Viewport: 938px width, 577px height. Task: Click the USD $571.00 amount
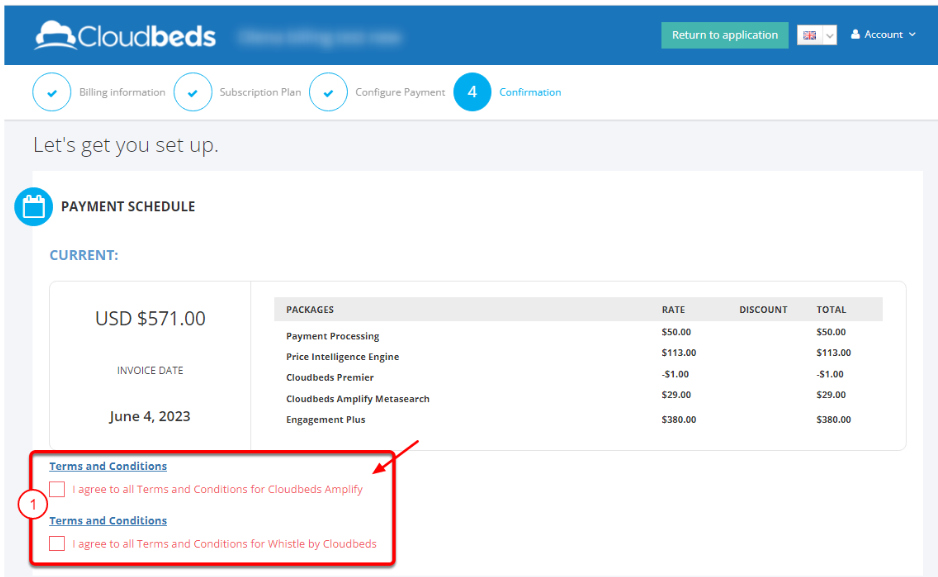click(150, 319)
